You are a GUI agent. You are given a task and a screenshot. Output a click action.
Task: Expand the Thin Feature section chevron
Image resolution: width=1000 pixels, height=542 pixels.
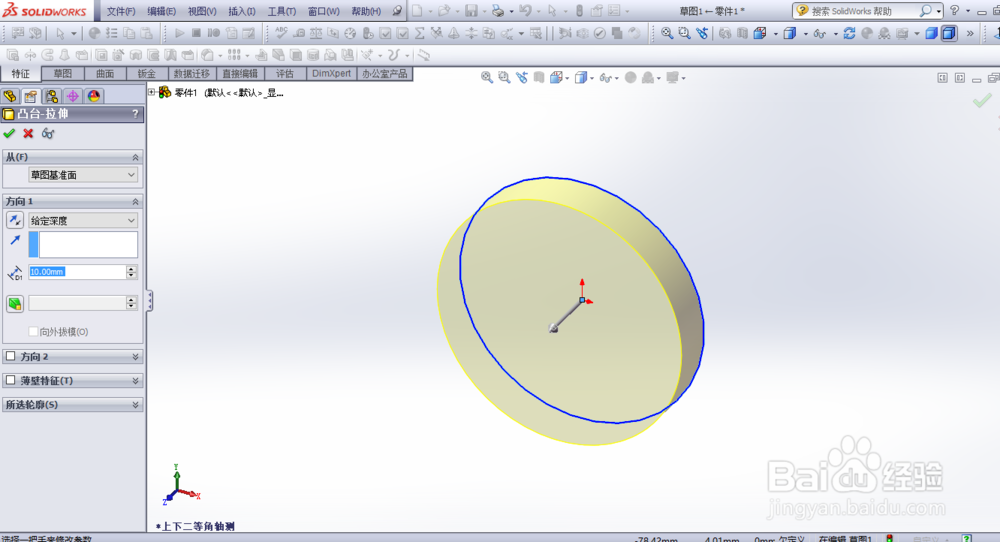(135, 381)
